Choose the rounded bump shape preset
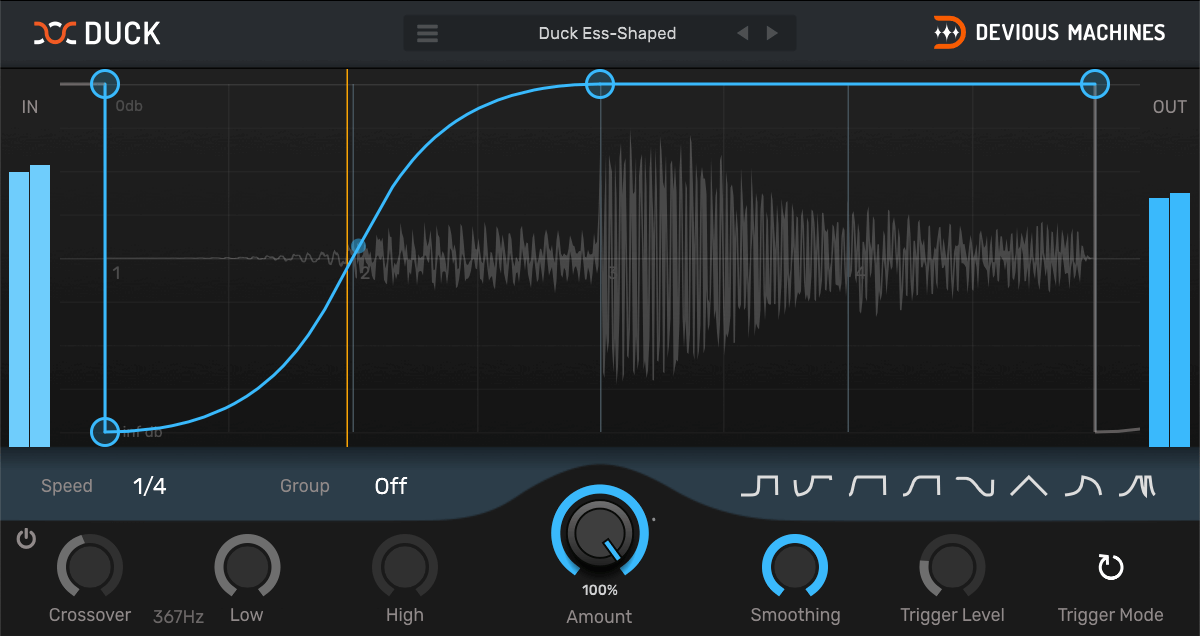The height and width of the screenshot is (636, 1200). pos(1083,486)
